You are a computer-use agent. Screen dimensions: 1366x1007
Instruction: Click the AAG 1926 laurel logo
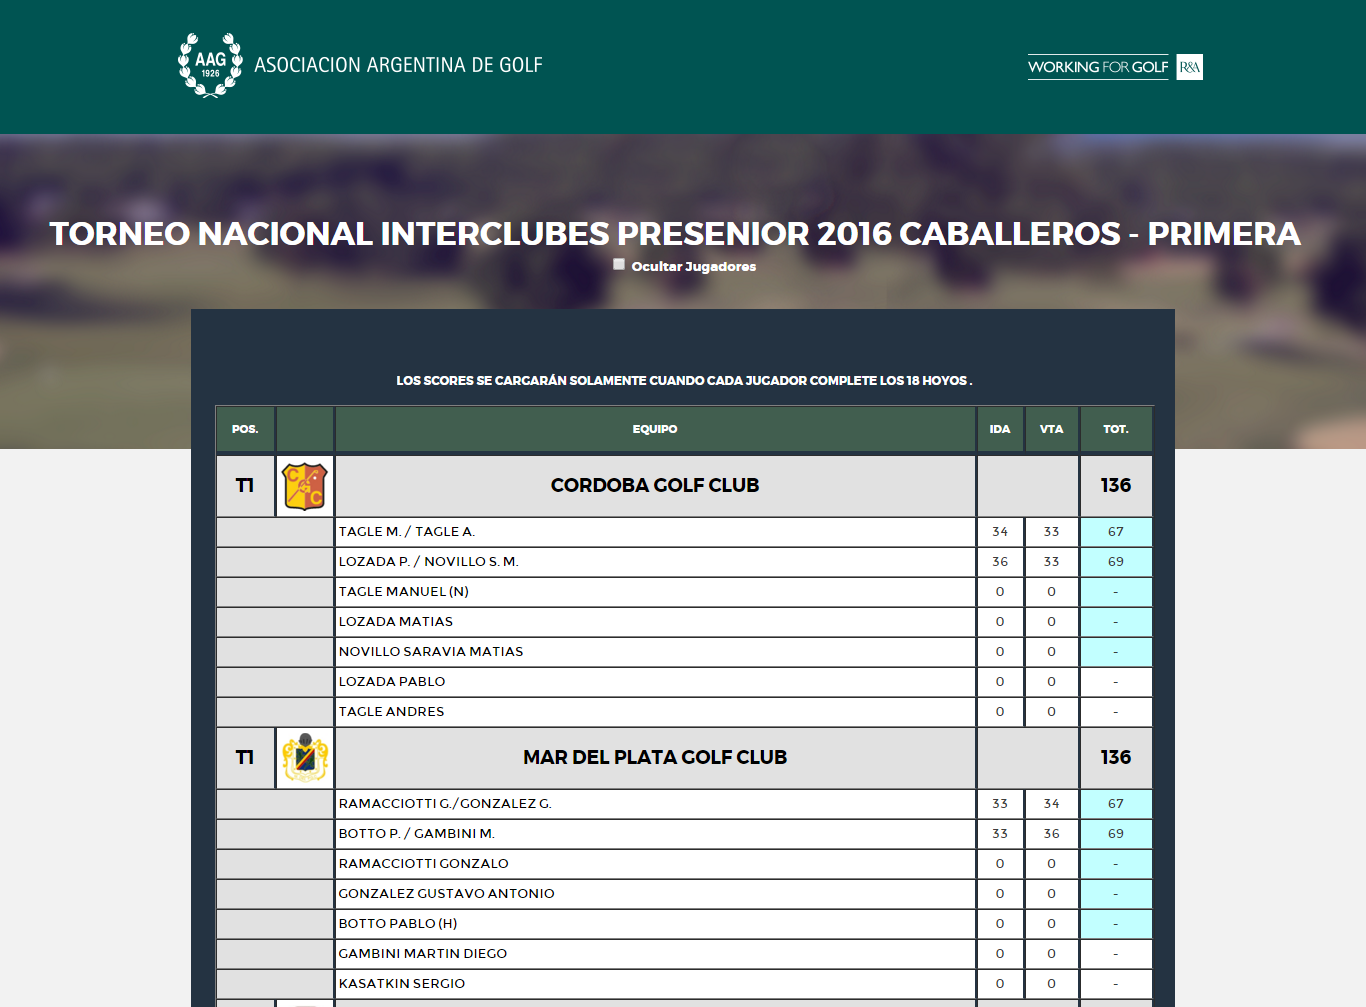point(210,65)
